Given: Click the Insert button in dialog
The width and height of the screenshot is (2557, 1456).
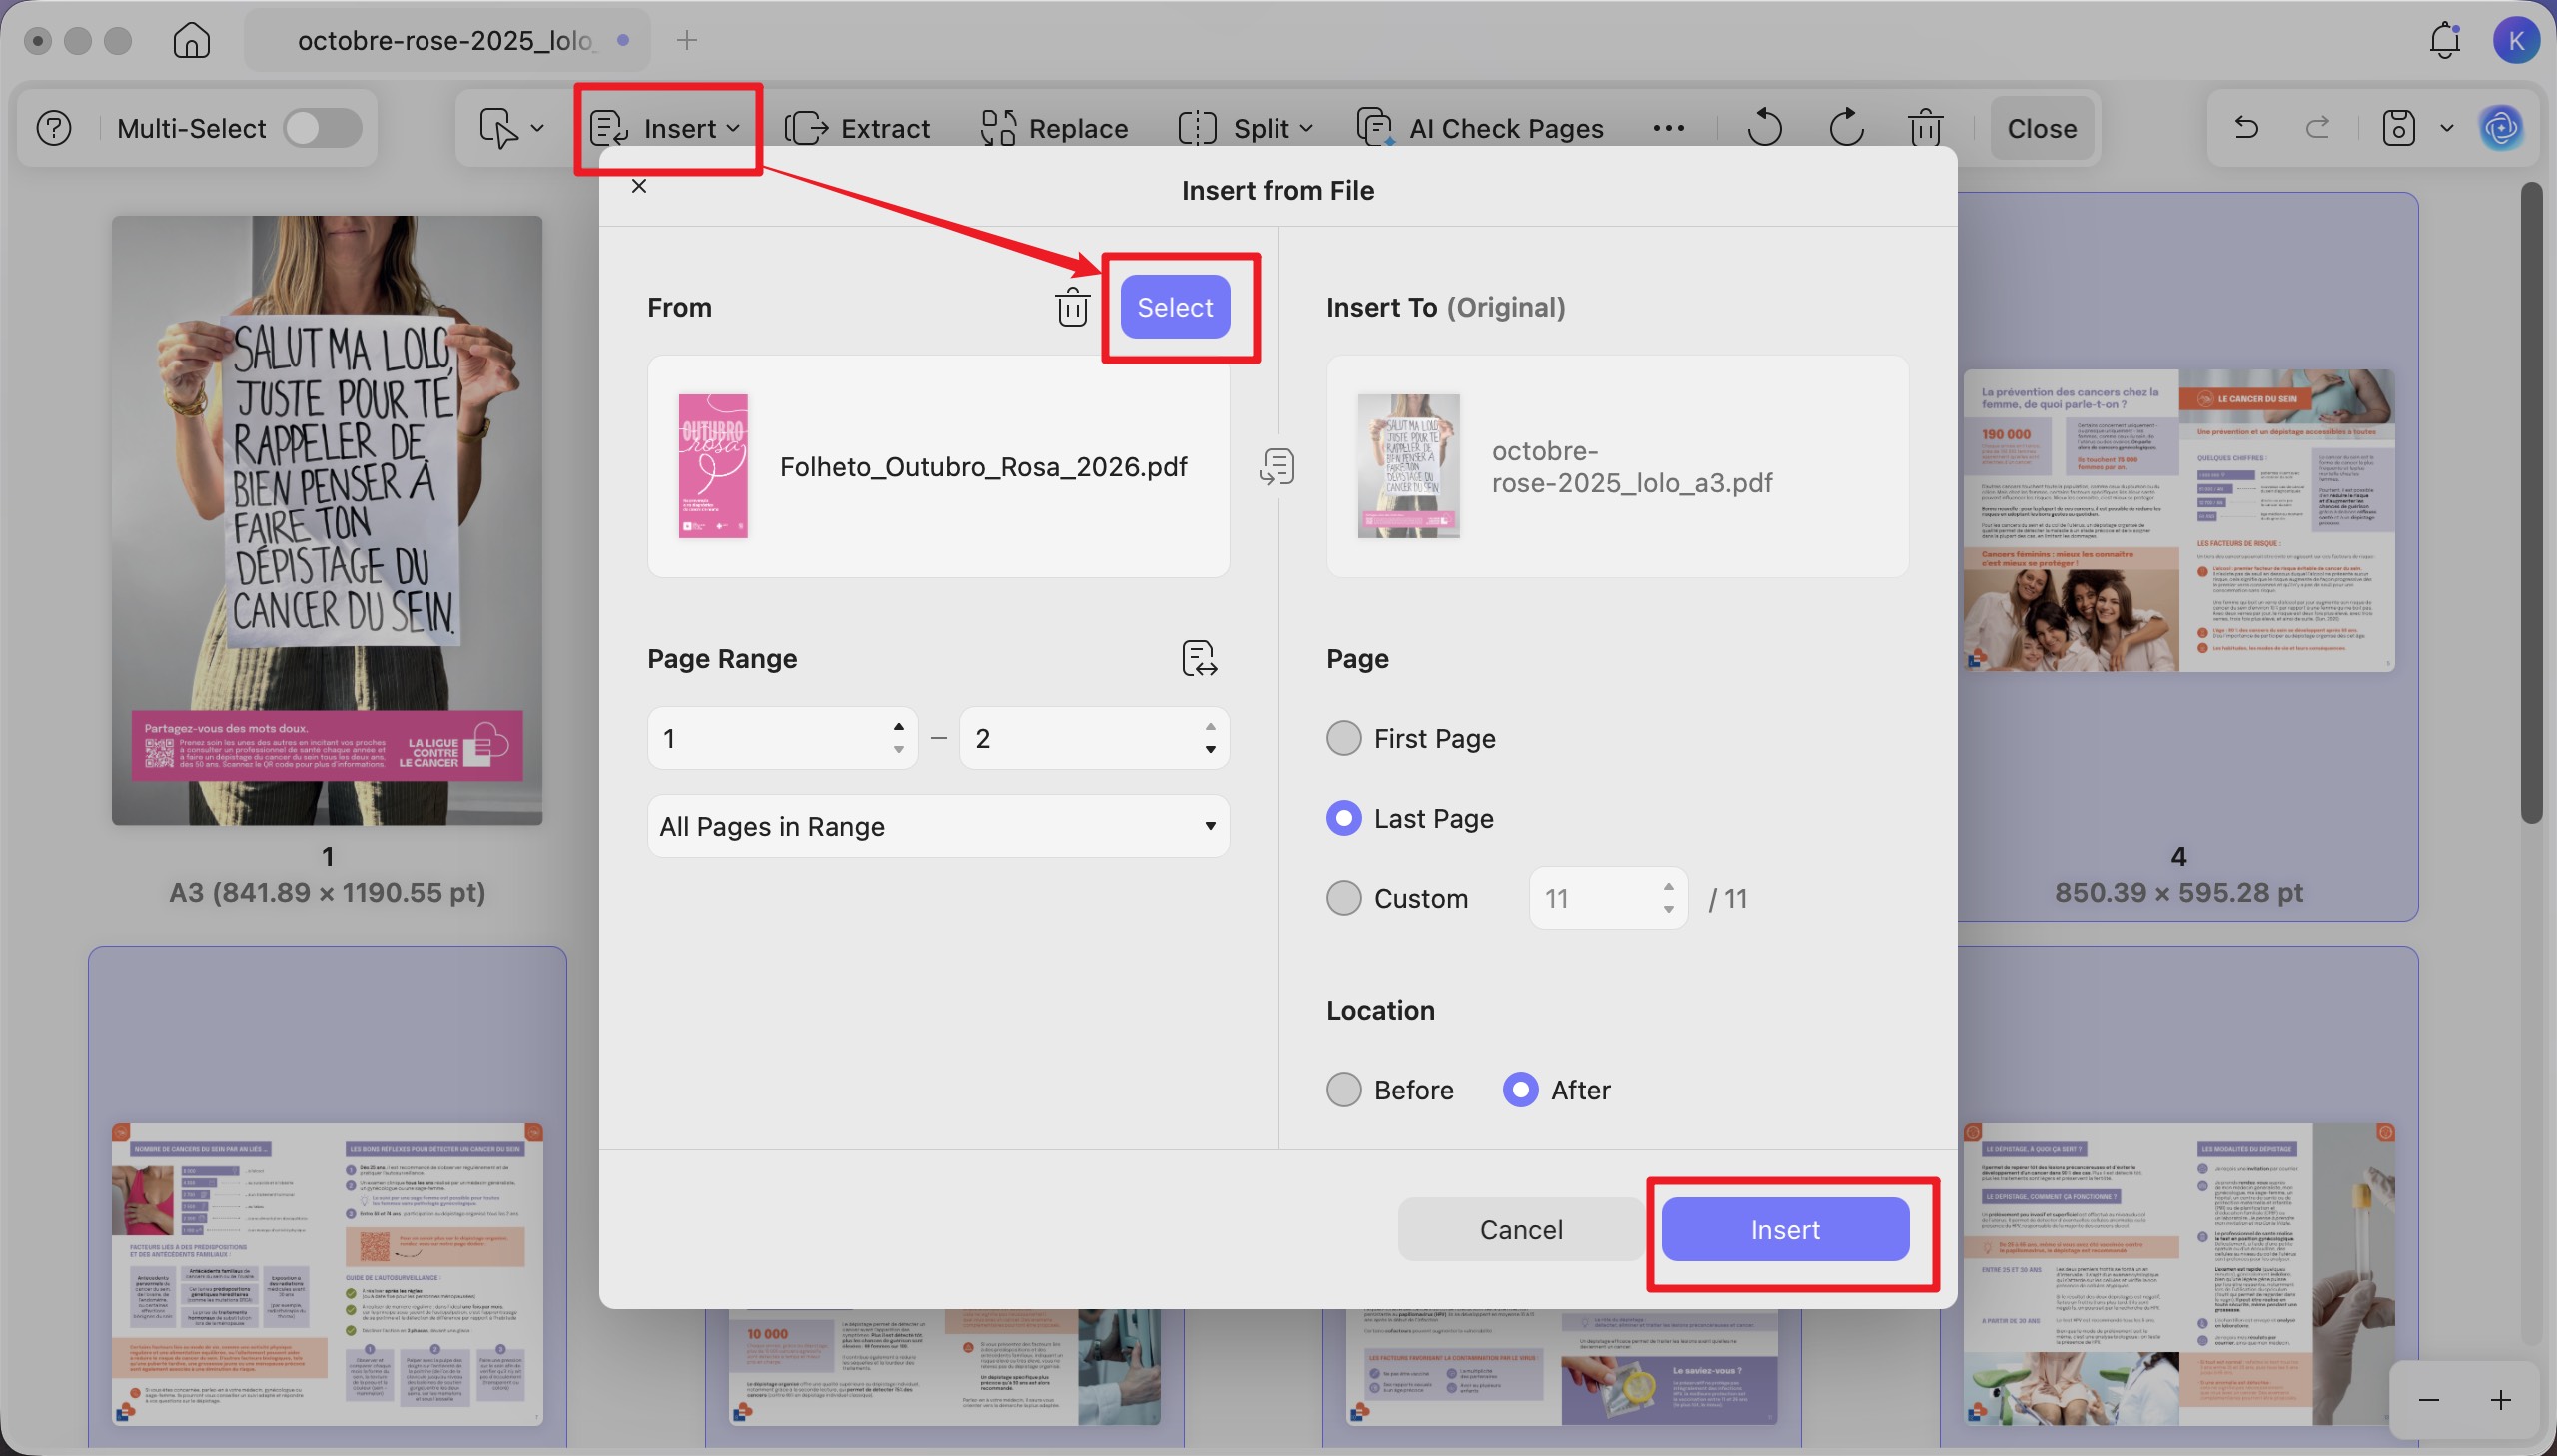Looking at the screenshot, I should (x=1785, y=1230).
